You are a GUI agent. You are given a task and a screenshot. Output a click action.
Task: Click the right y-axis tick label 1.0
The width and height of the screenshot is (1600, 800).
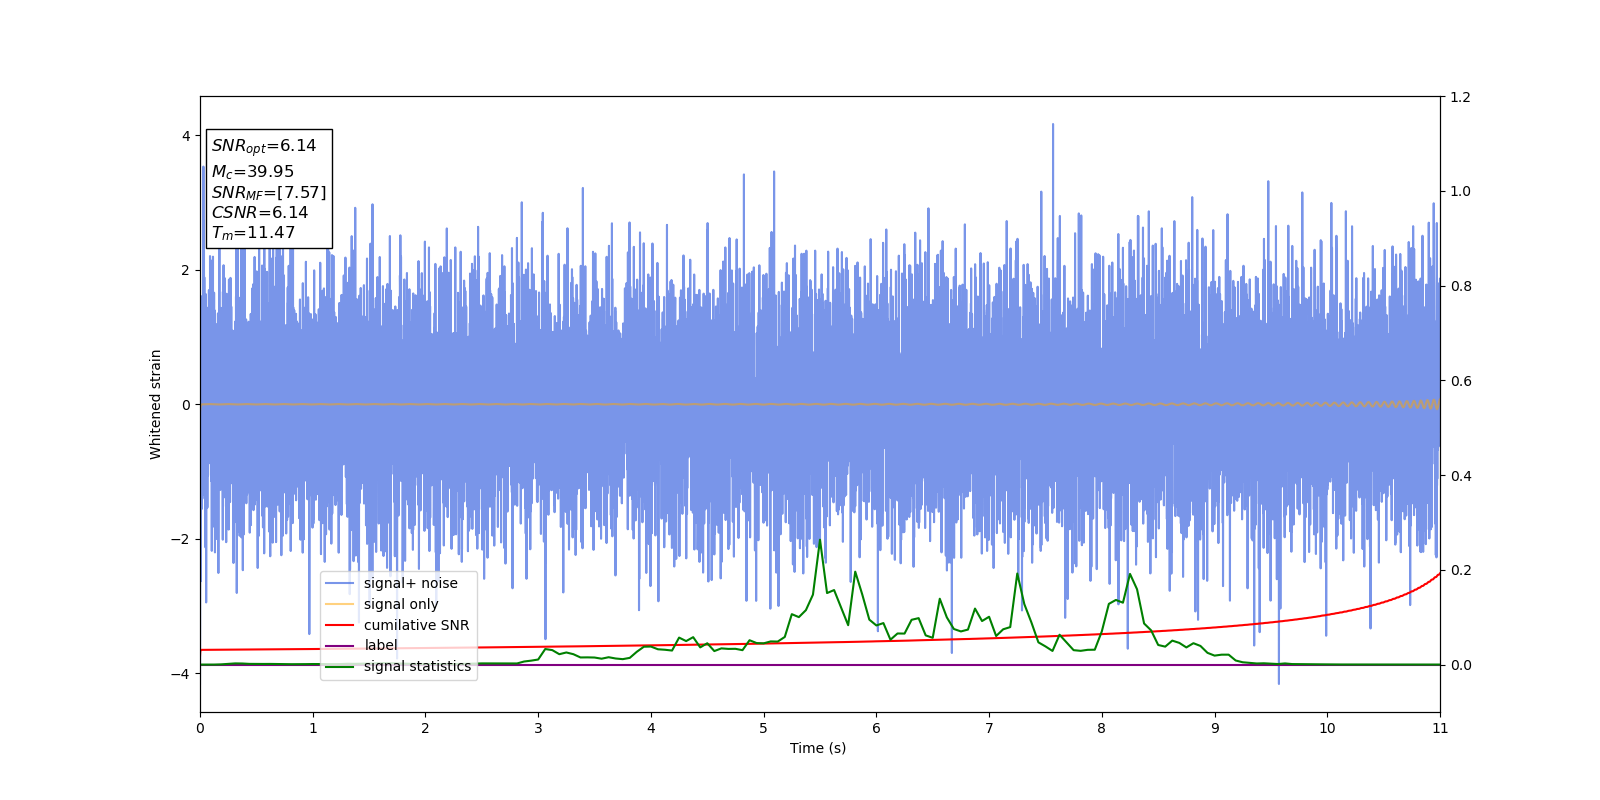pos(1461,192)
